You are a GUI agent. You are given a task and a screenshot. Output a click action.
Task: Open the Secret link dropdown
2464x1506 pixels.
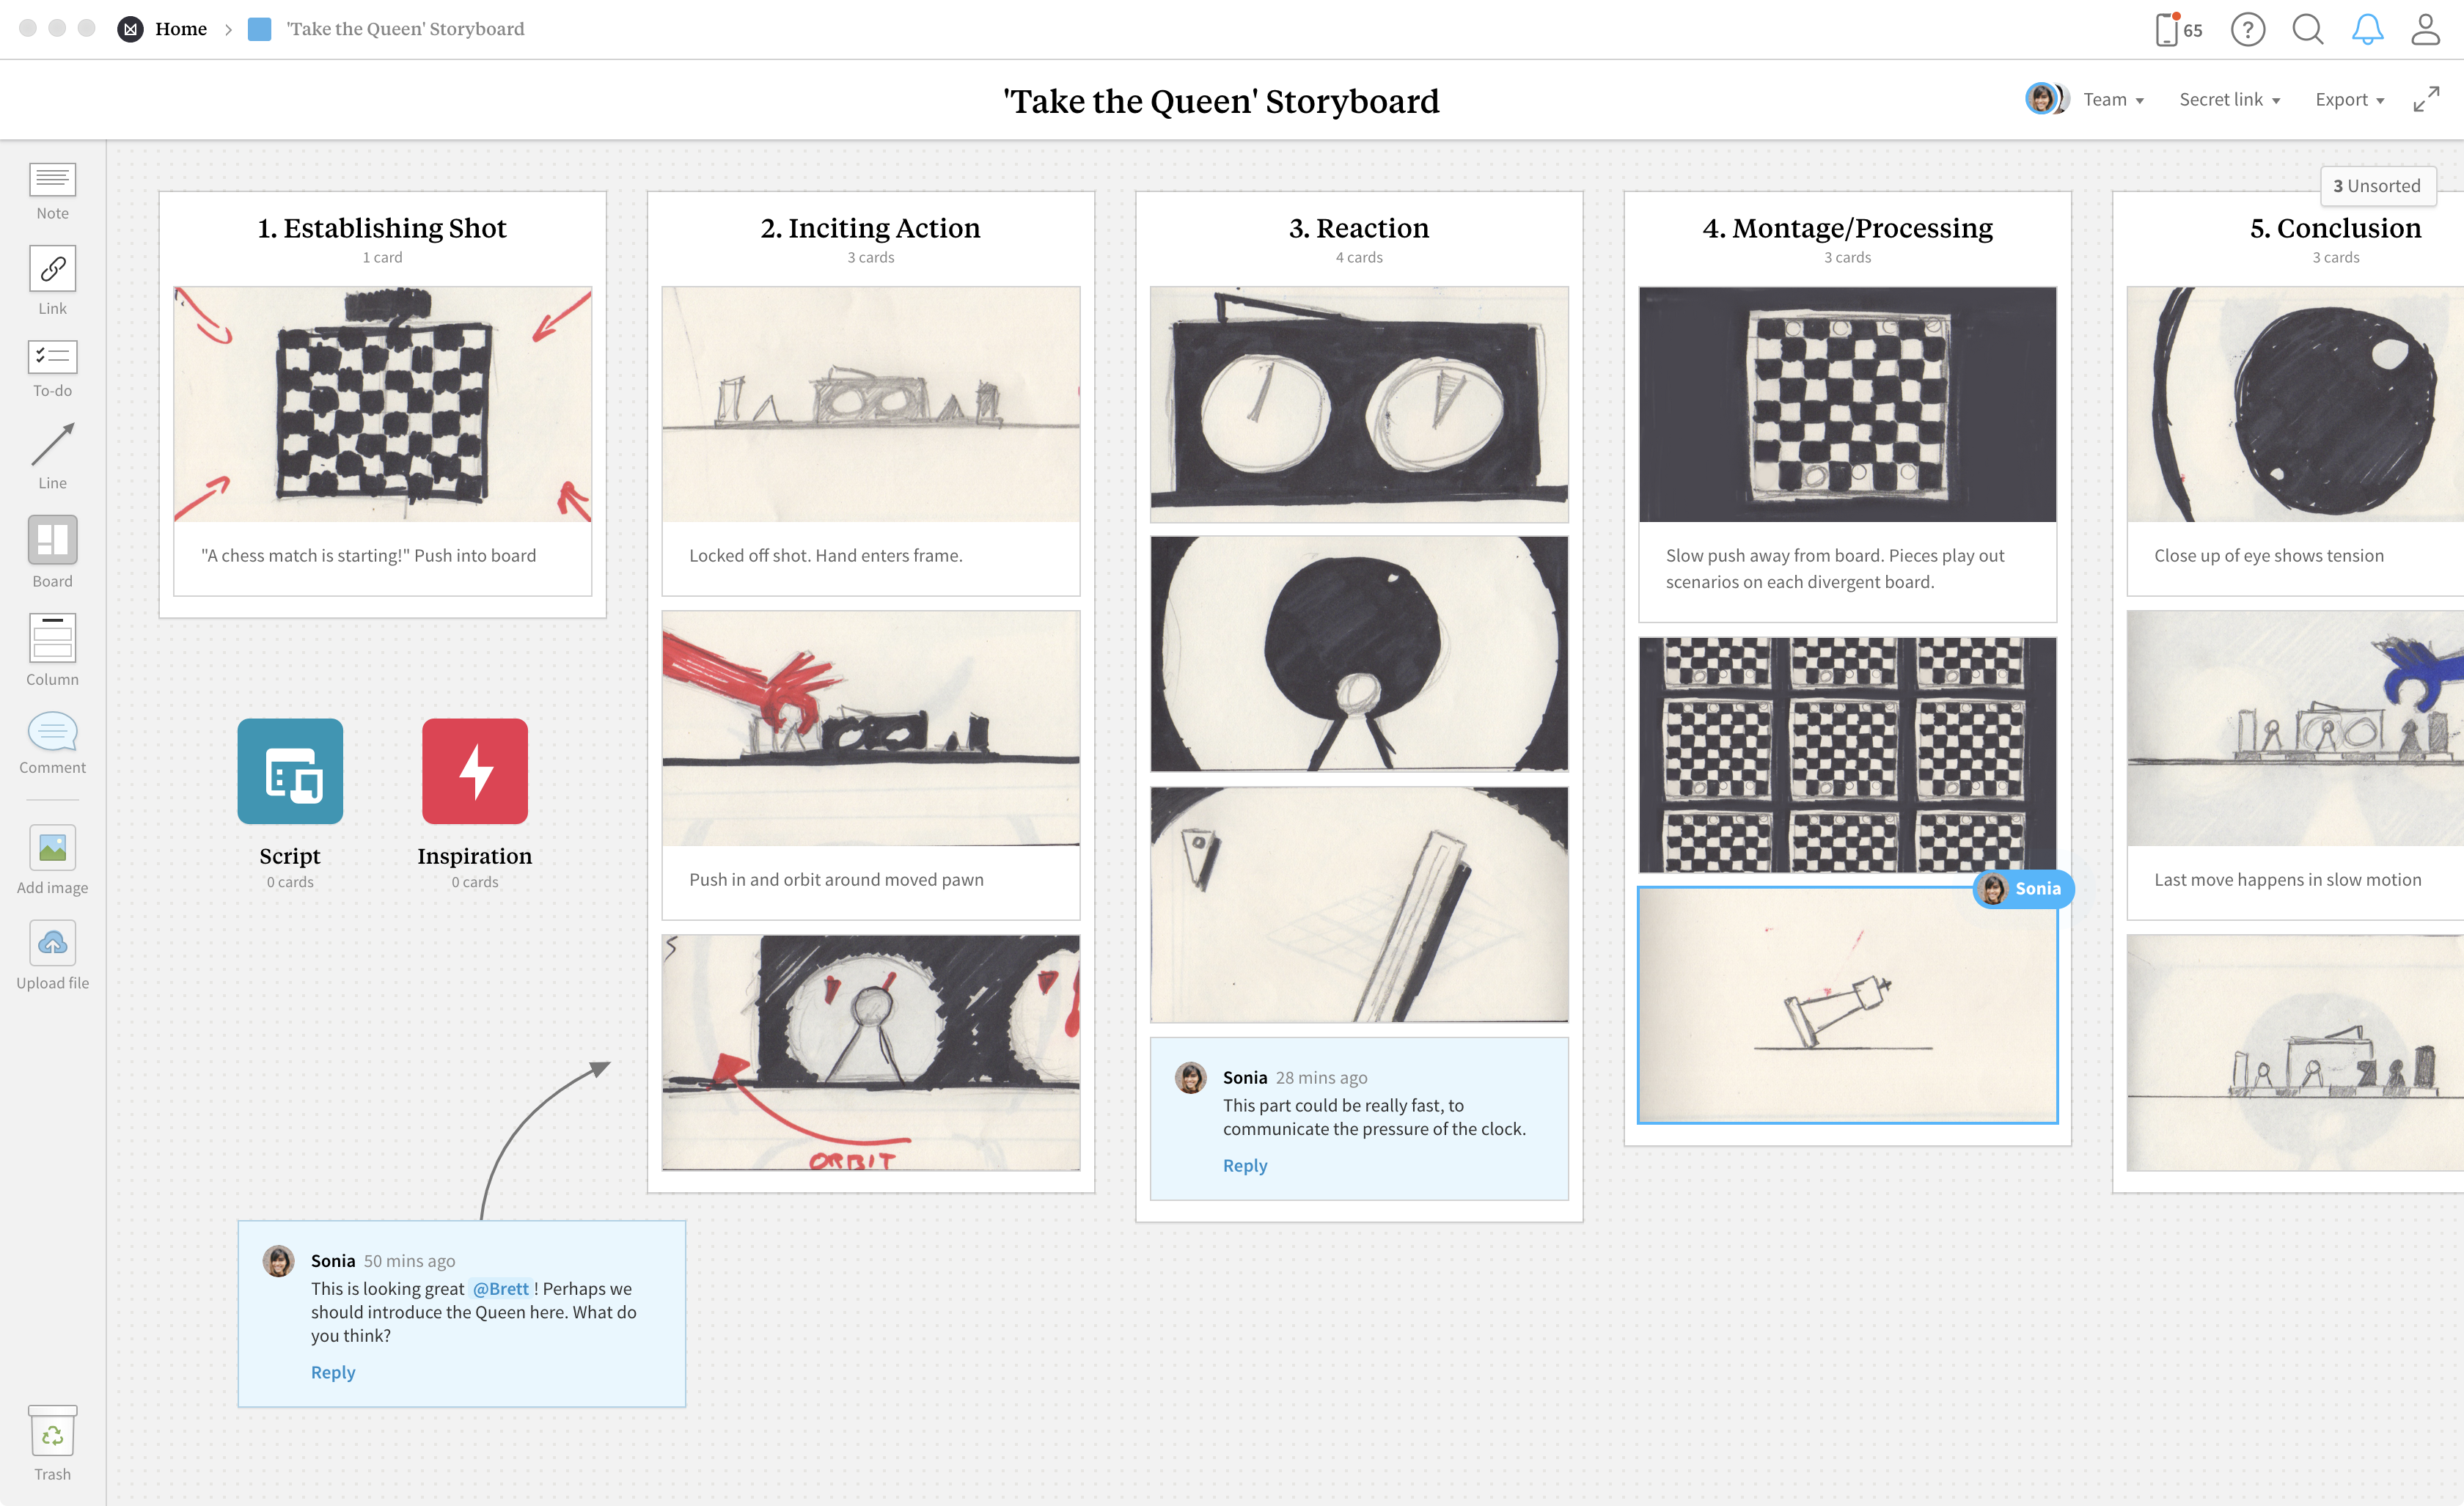pos(2226,100)
